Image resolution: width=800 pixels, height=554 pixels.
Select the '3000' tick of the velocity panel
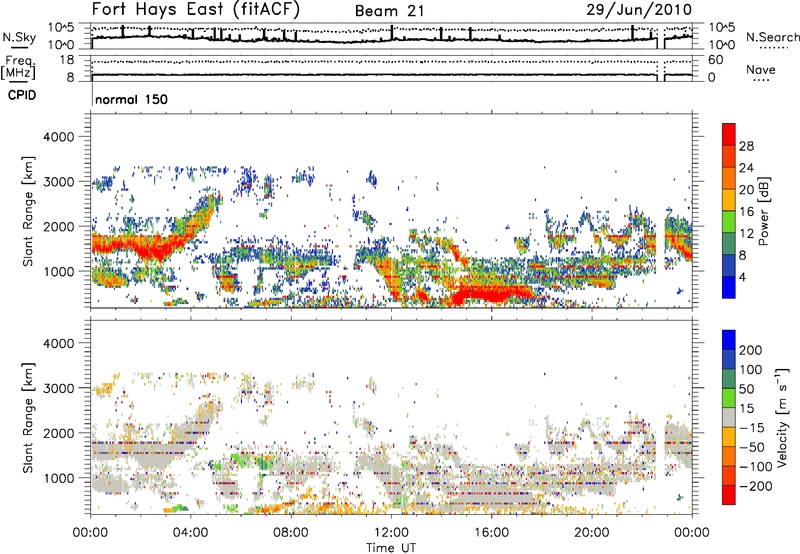click(59, 388)
